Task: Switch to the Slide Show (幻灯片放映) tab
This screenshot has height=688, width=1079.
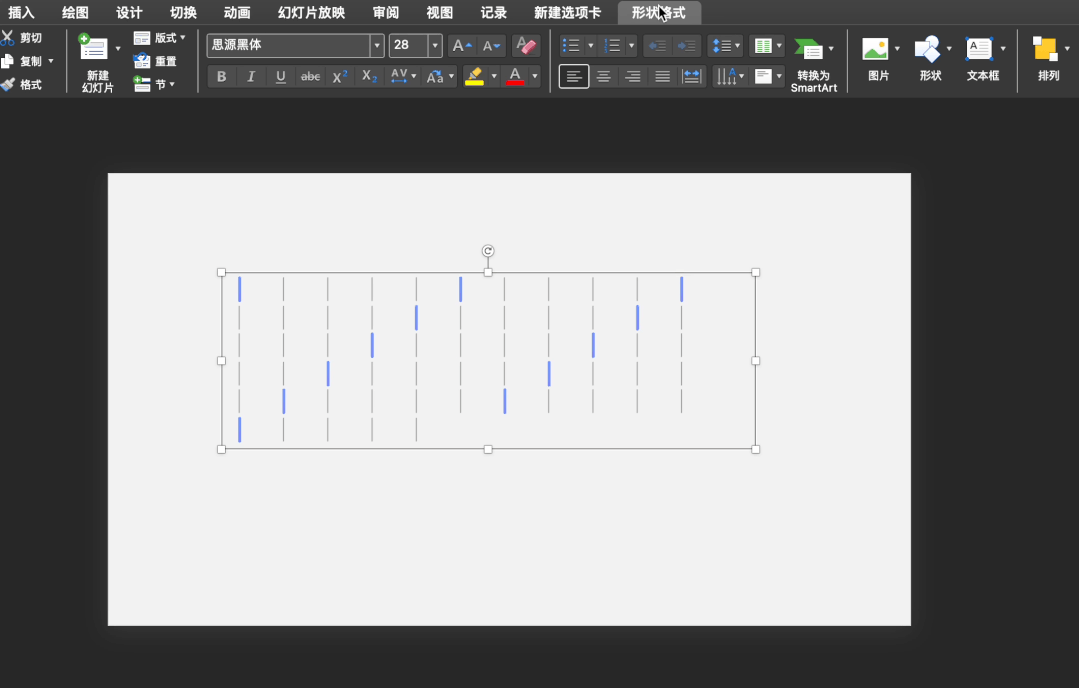Action: [311, 13]
